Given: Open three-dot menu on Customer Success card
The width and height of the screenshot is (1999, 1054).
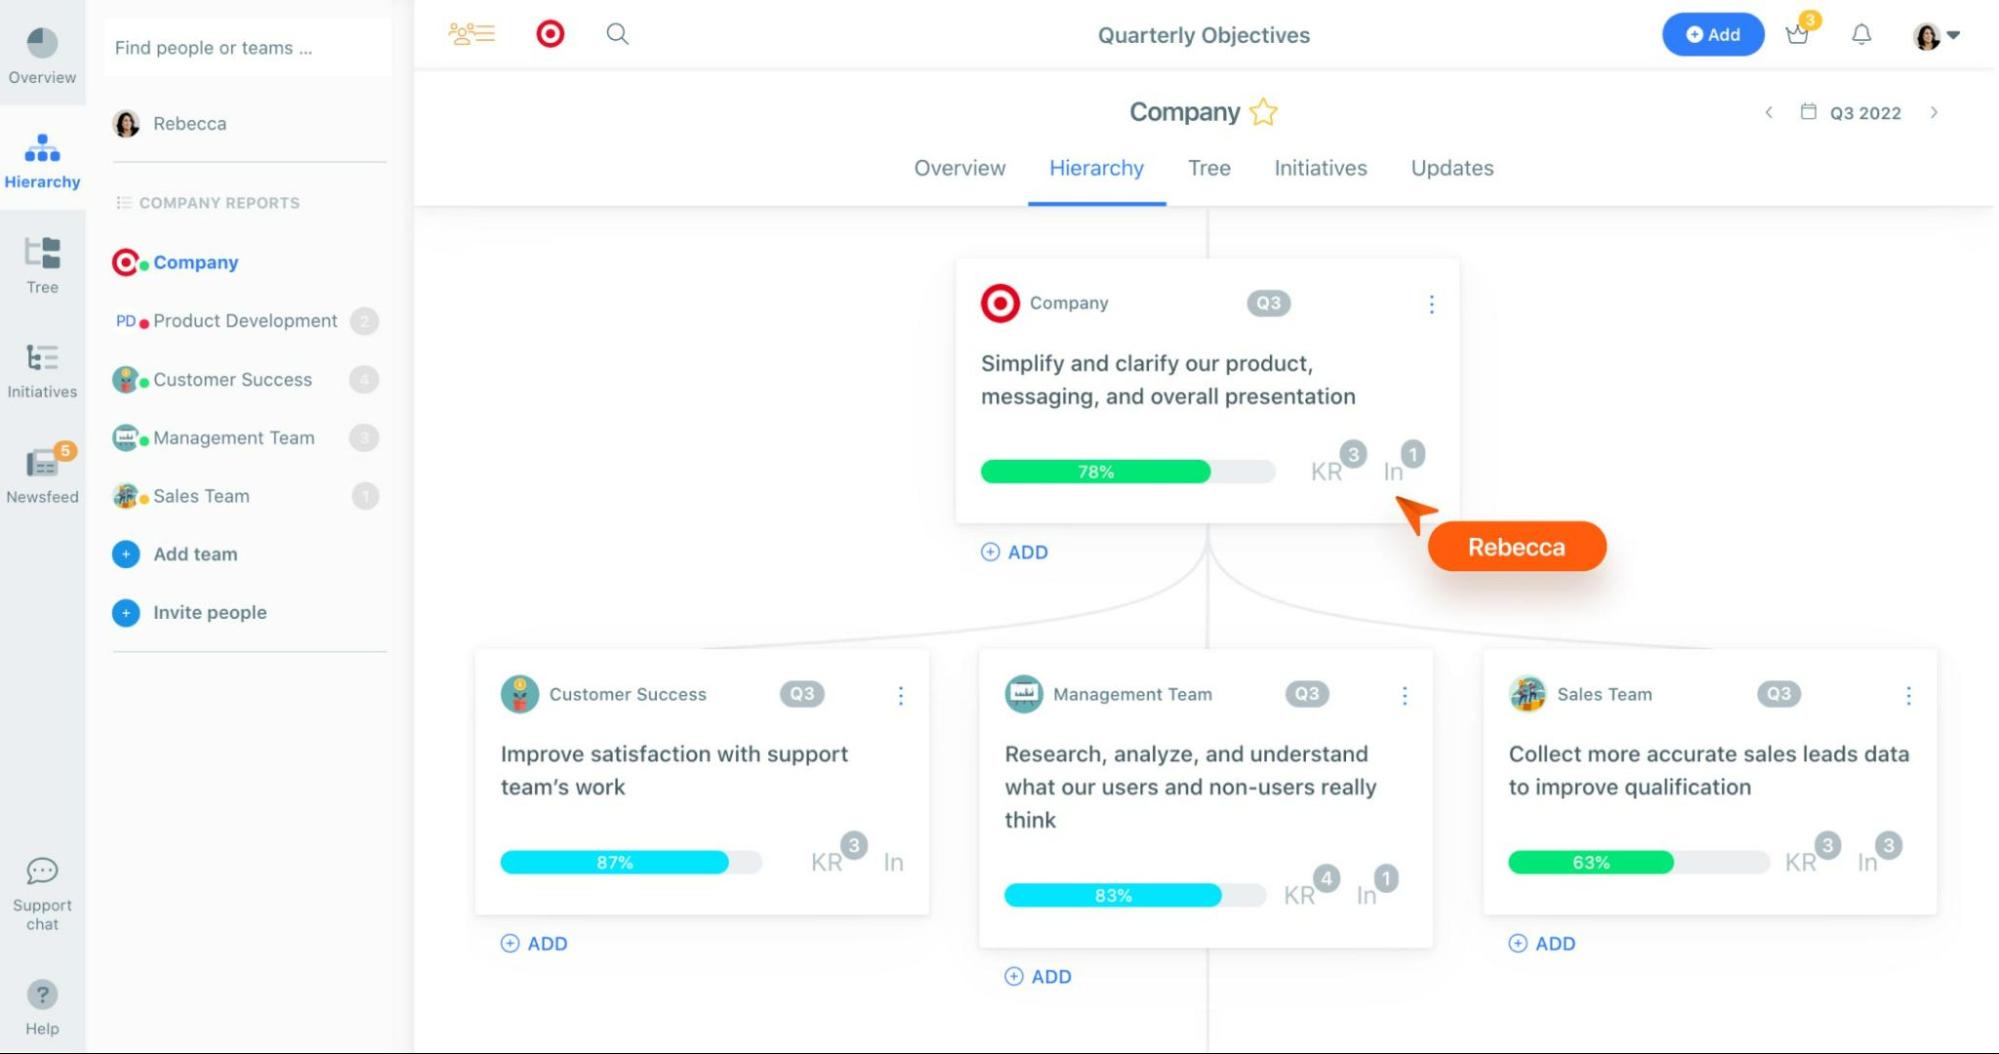Looking at the screenshot, I should (x=900, y=695).
